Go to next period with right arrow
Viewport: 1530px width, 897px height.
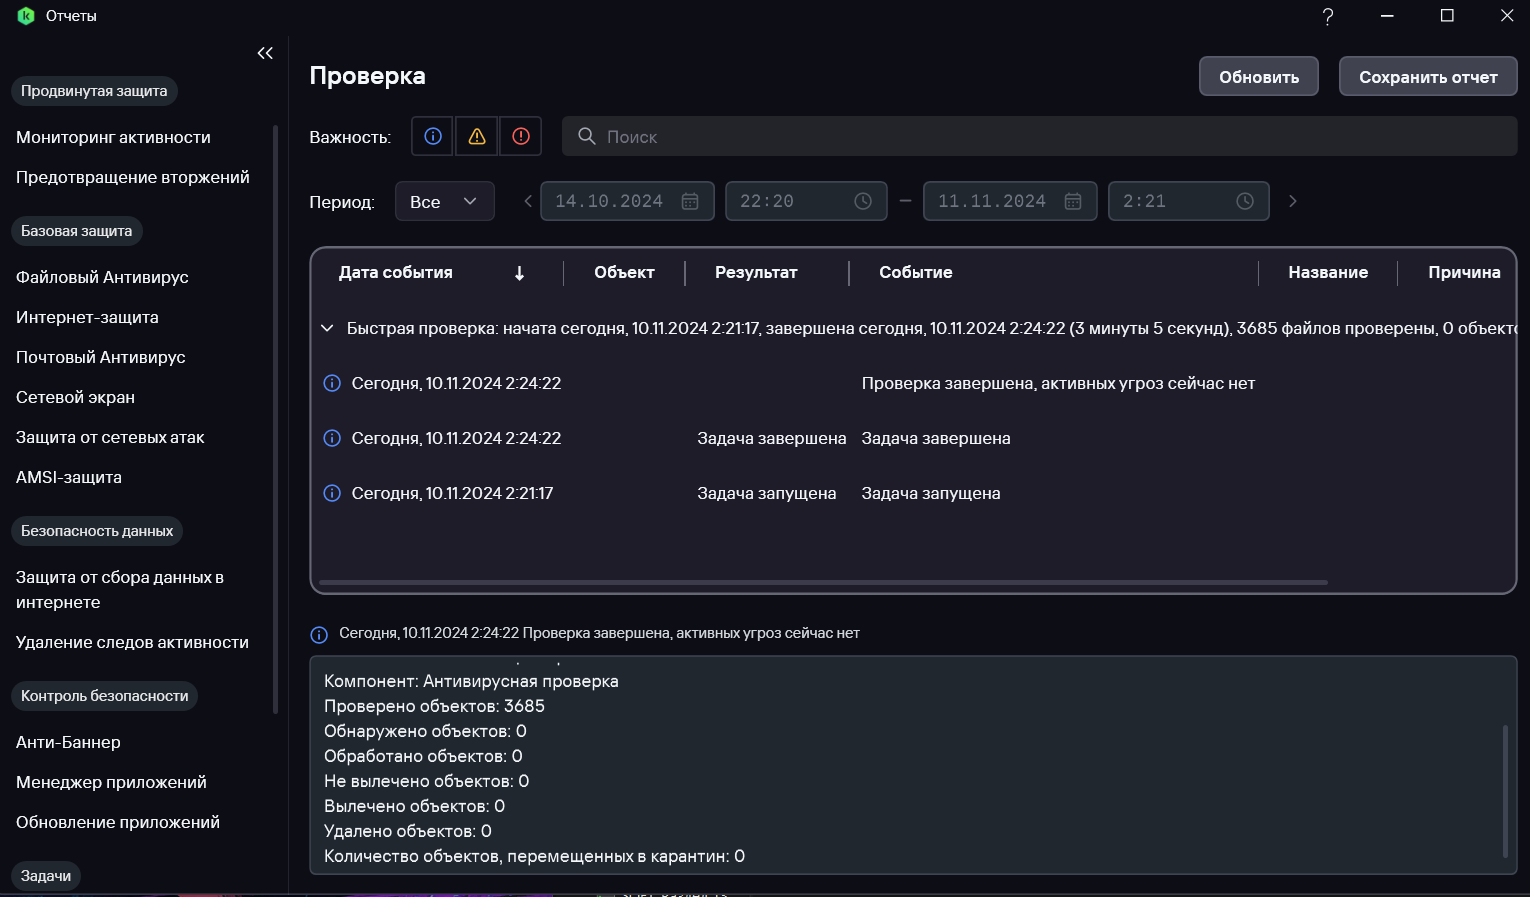coord(1292,201)
